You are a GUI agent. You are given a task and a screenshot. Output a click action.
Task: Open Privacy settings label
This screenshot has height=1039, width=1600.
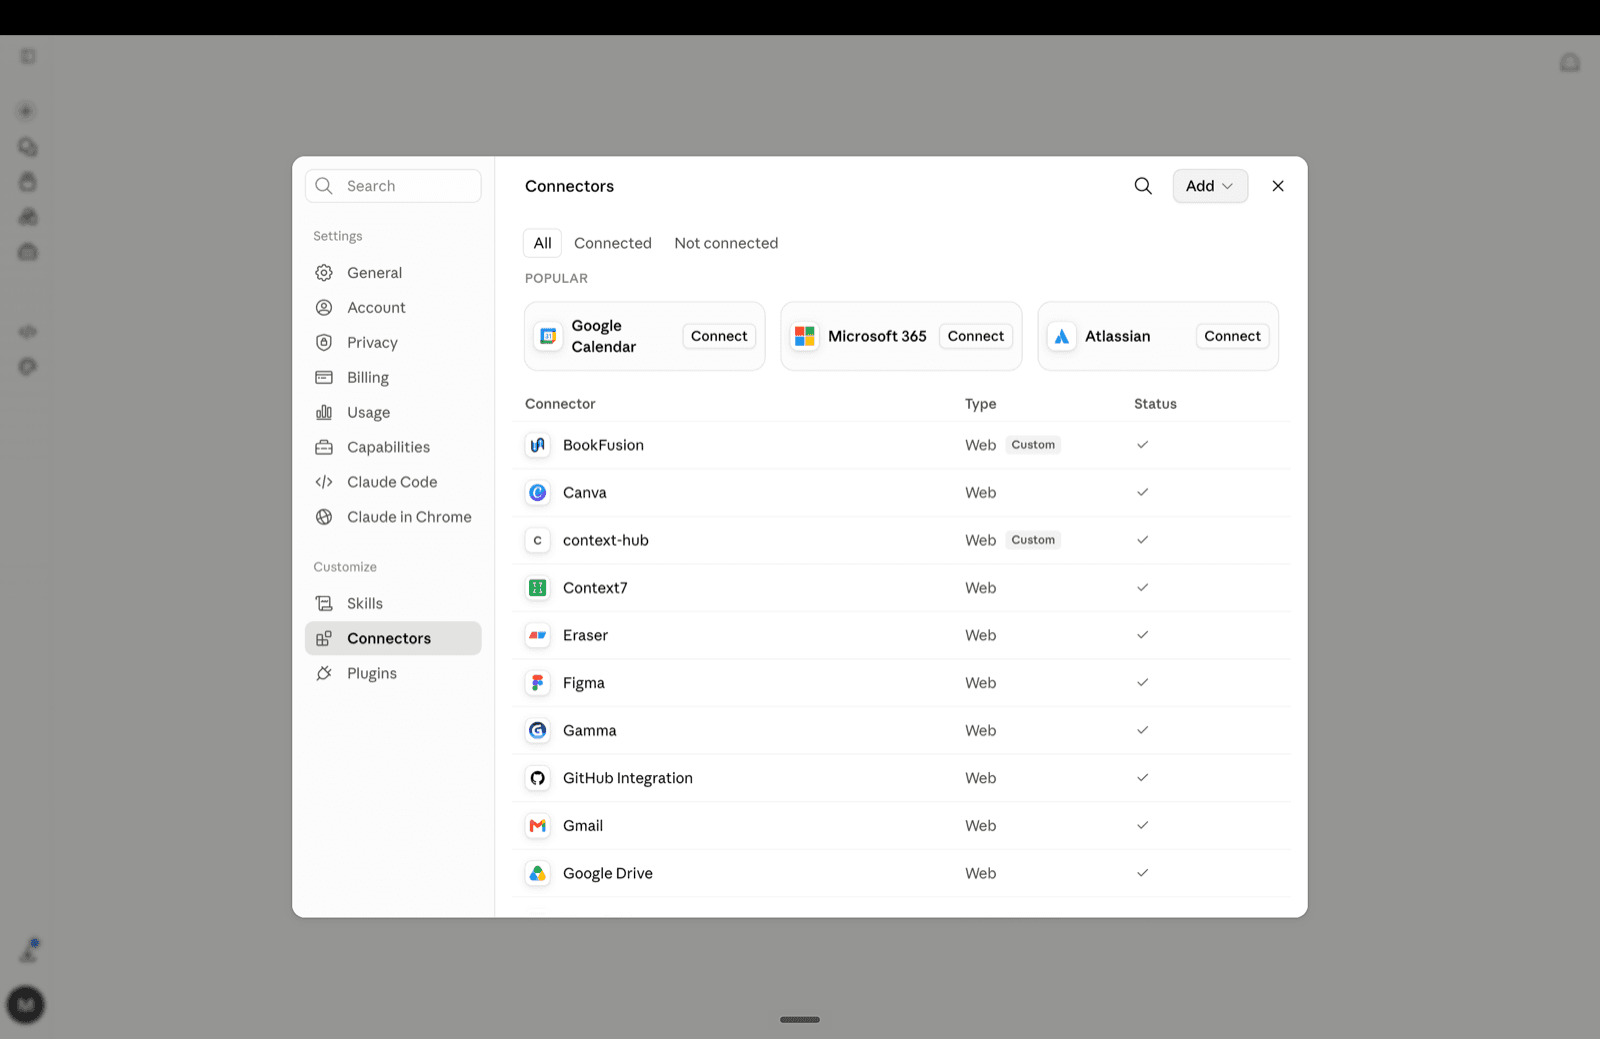pyautogui.click(x=372, y=342)
